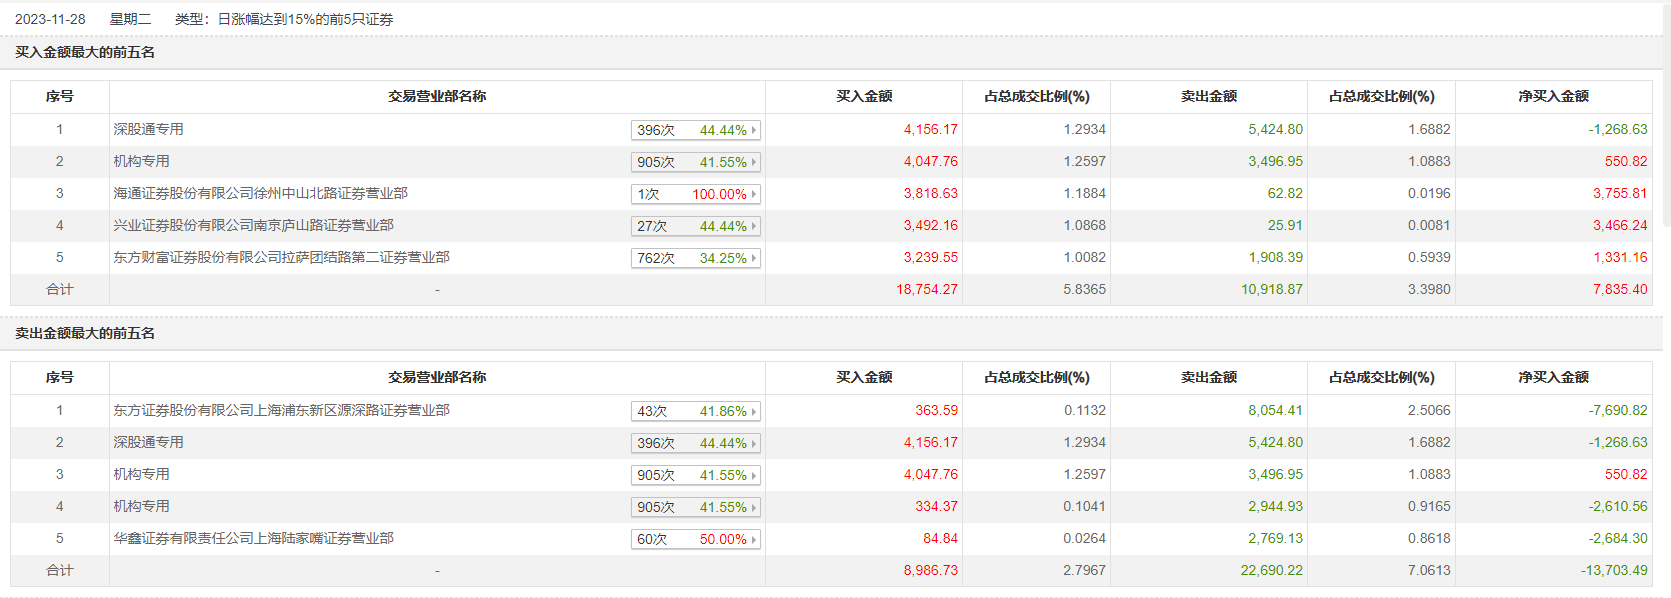
Task: Expand the "43次 41.86%" stats box
Action: pos(695,411)
